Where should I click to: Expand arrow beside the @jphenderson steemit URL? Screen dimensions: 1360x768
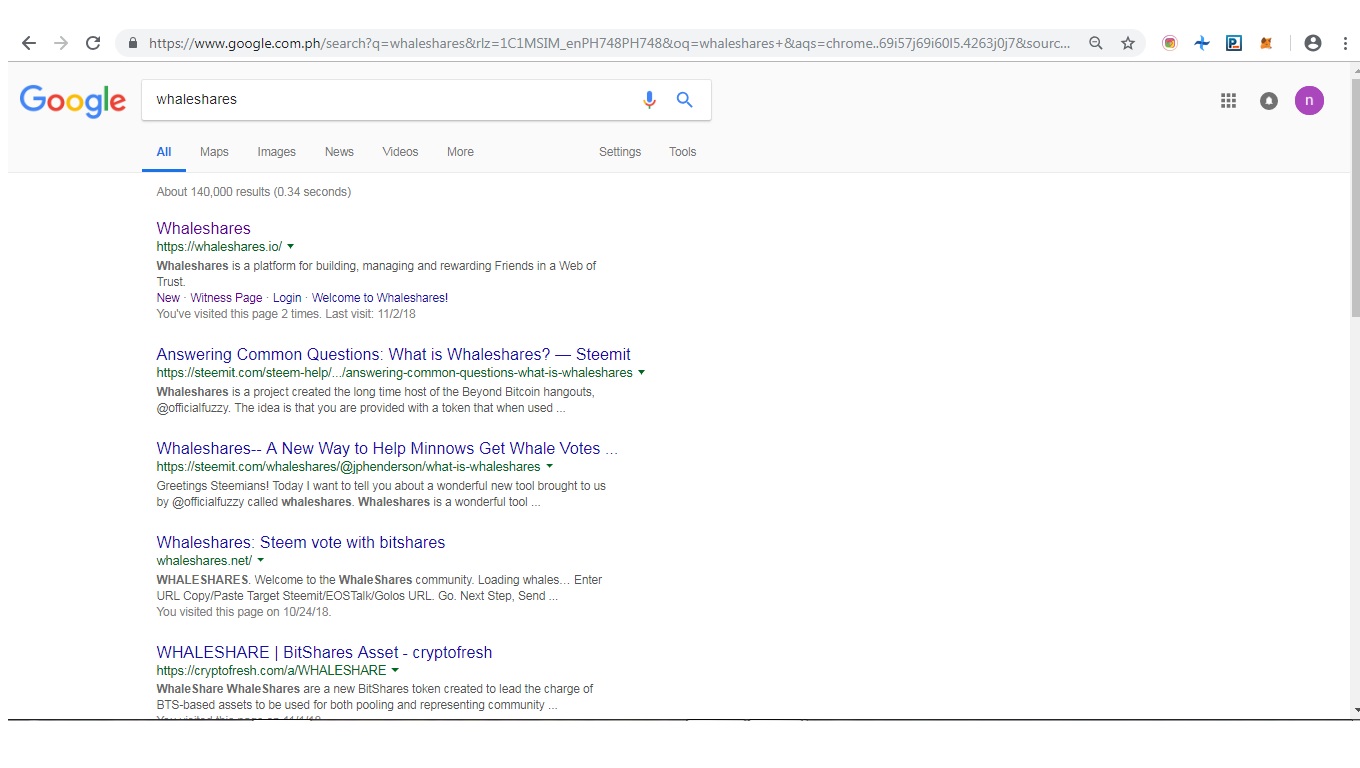point(549,466)
